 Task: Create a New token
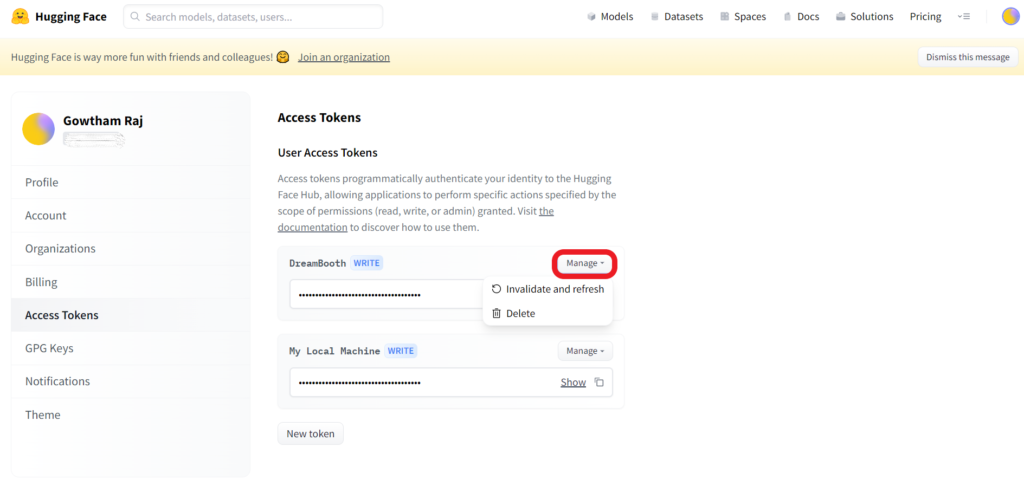pyautogui.click(x=310, y=434)
